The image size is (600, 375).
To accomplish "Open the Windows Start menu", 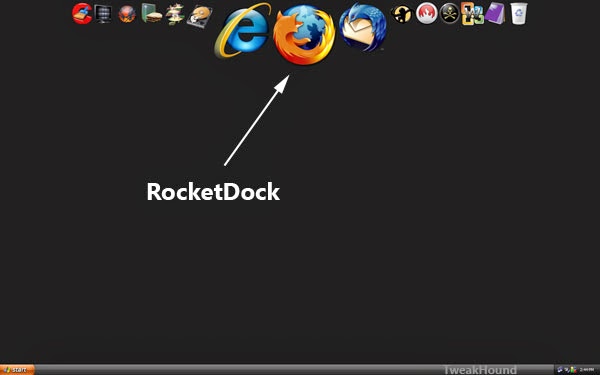I will (17, 370).
